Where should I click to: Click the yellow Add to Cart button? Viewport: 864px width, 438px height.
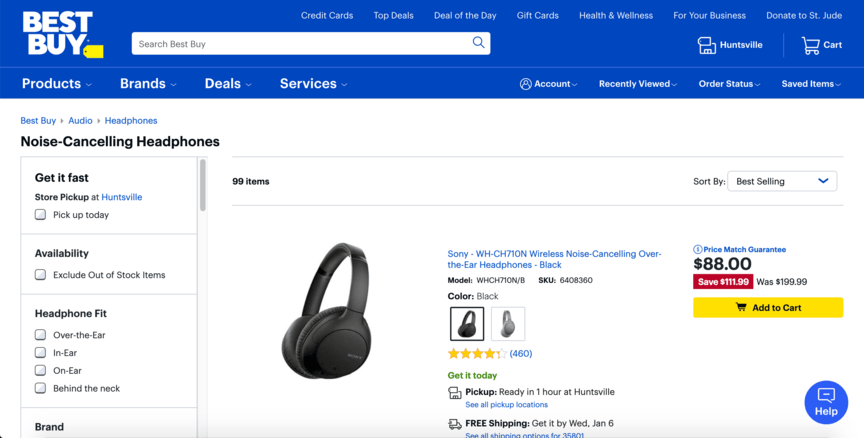point(768,308)
